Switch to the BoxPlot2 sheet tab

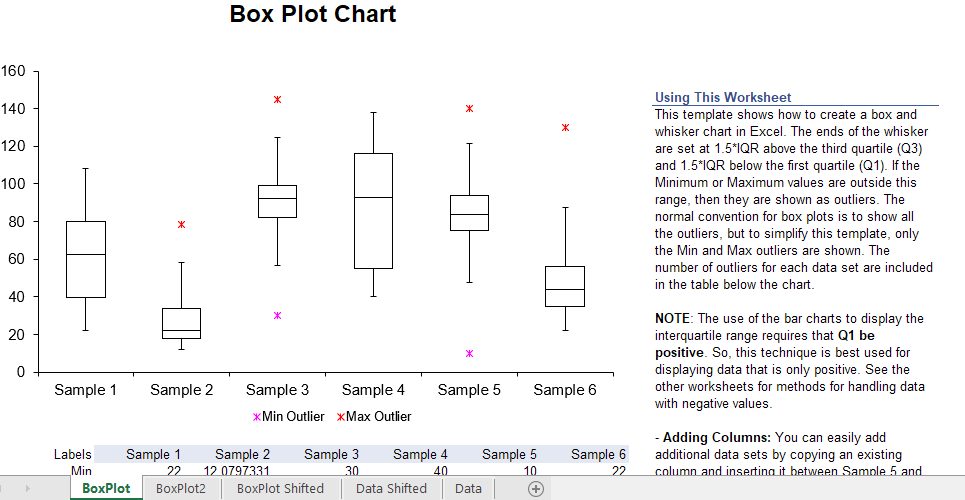point(181,489)
